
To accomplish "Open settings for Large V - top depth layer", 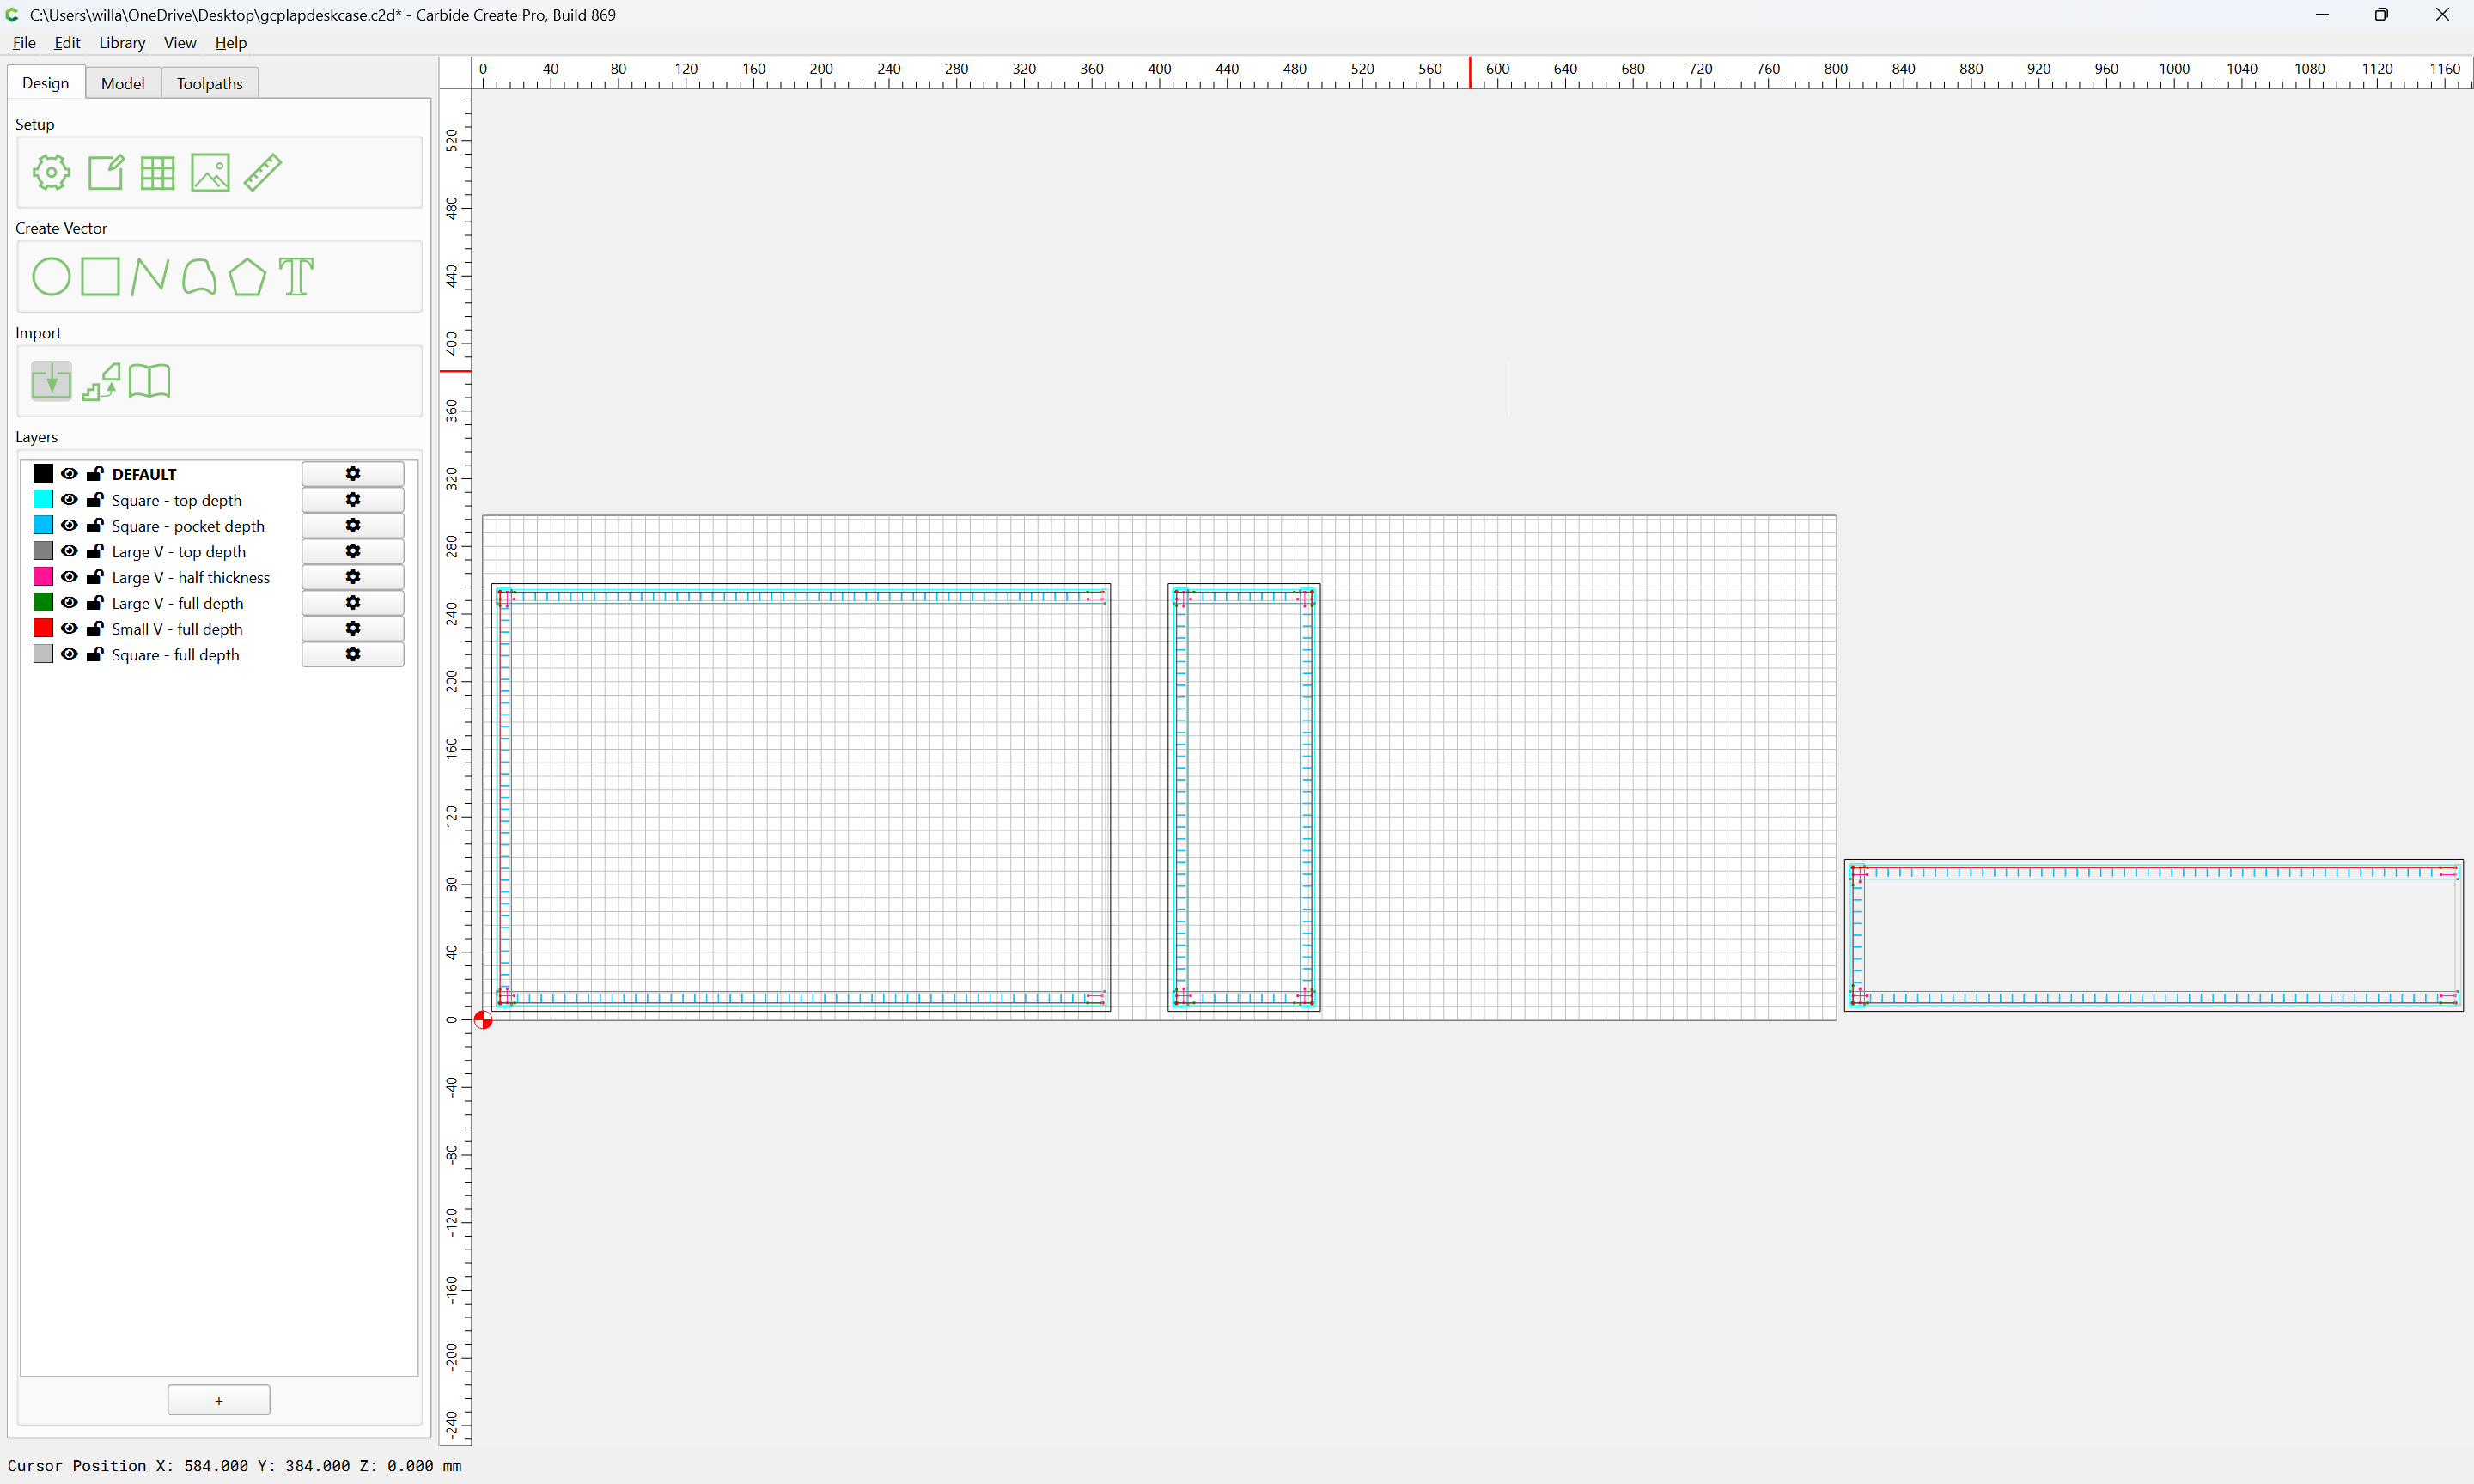I will pos(353,551).
